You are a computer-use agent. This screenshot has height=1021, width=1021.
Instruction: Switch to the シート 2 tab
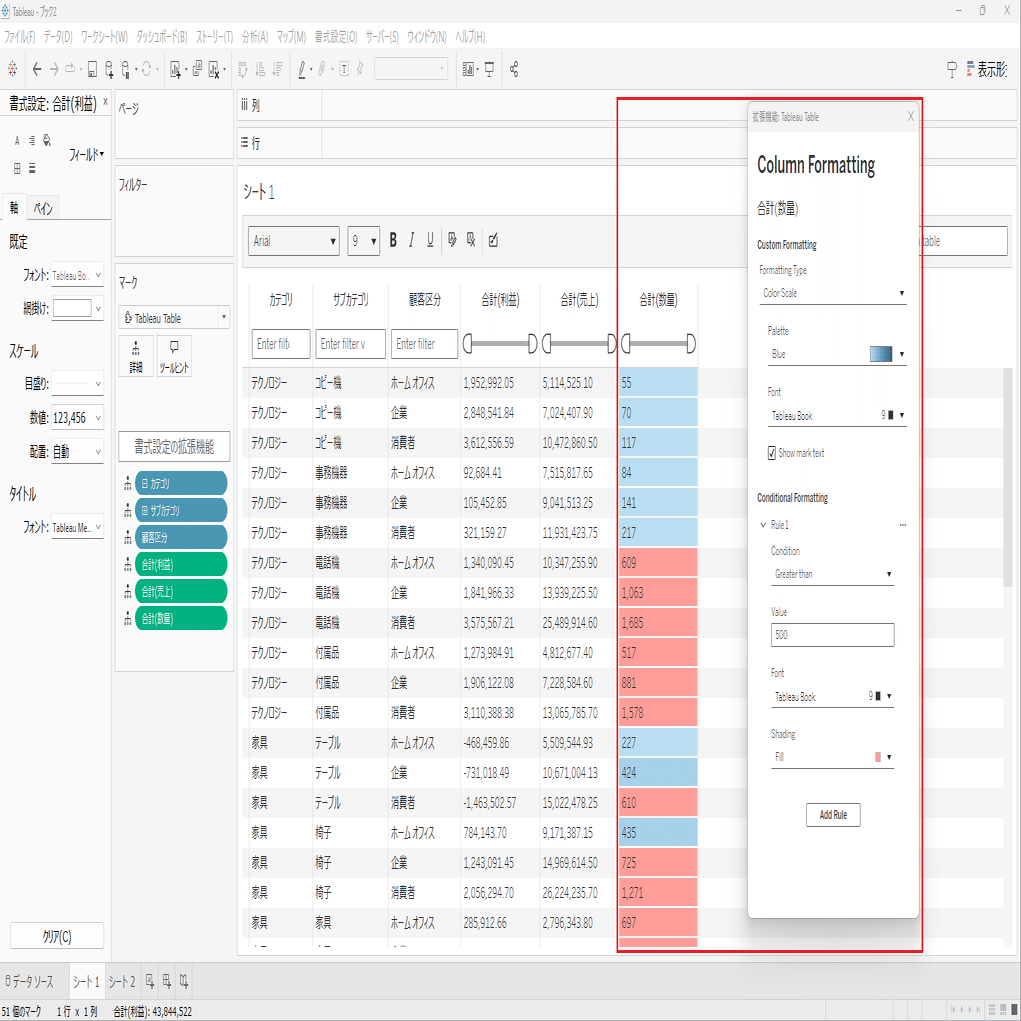(x=120, y=982)
